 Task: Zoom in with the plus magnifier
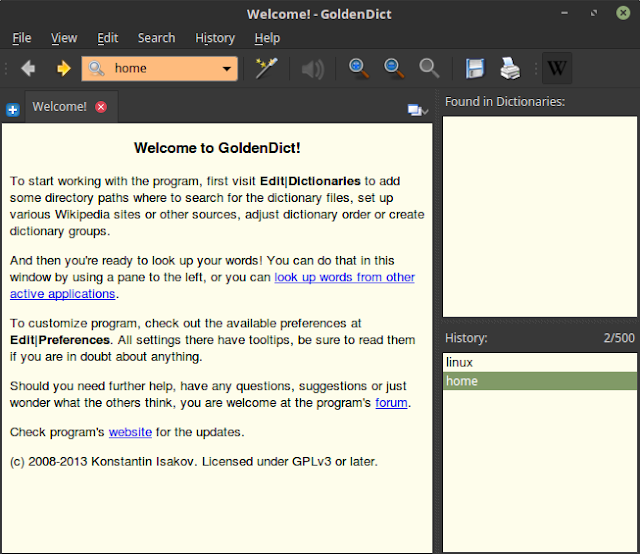pos(358,68)
